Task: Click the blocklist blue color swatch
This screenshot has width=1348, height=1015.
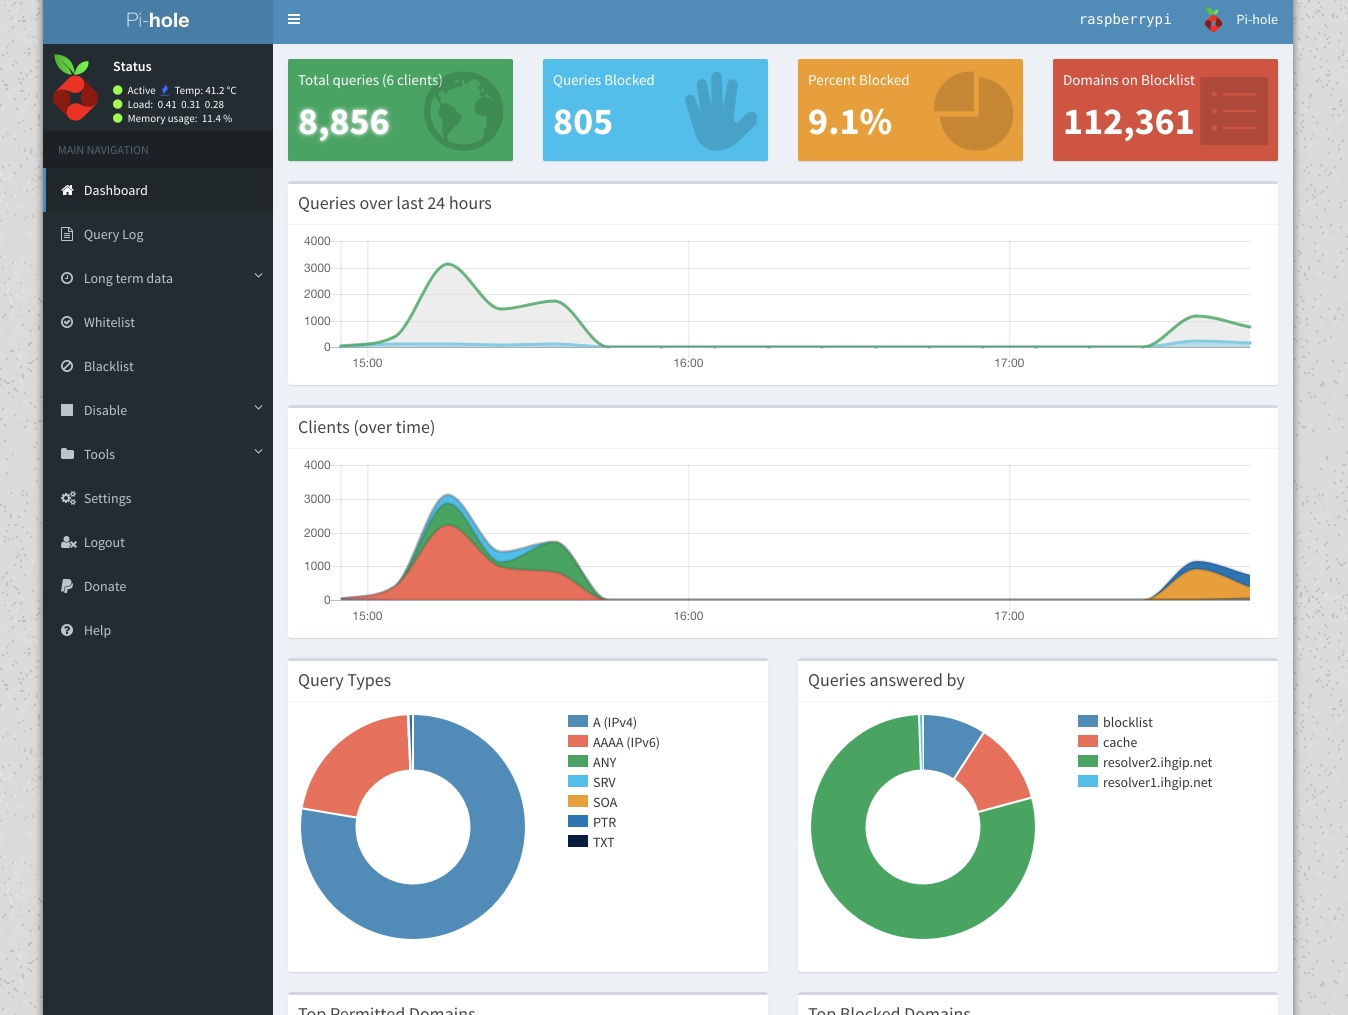Action: pyautogui.click(x=1088, y=722)
